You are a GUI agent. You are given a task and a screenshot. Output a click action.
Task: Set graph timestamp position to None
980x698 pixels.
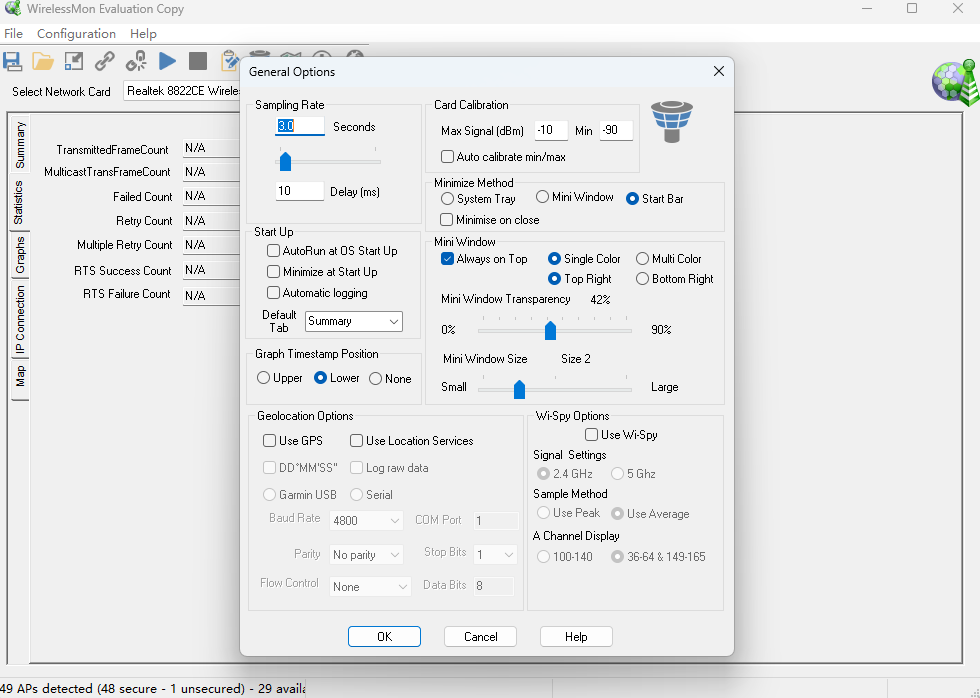pos(375,379)
